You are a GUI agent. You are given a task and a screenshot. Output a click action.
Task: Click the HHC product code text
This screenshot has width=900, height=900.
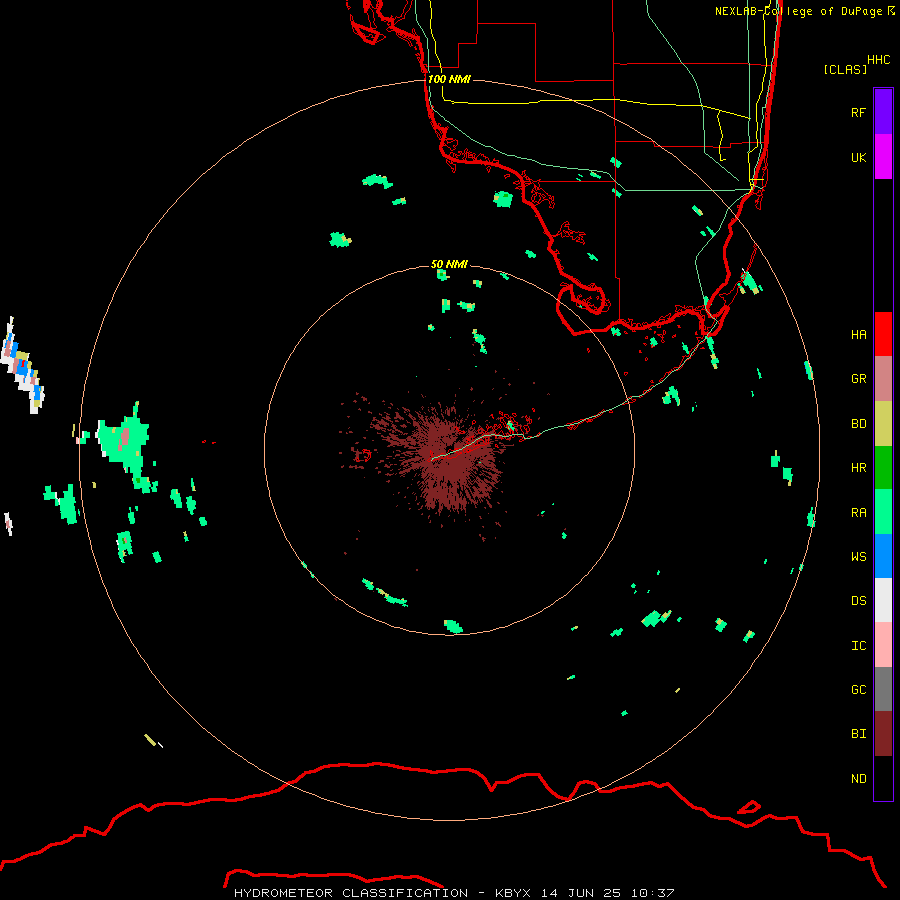pyautogui.click(x=878, y=59)
